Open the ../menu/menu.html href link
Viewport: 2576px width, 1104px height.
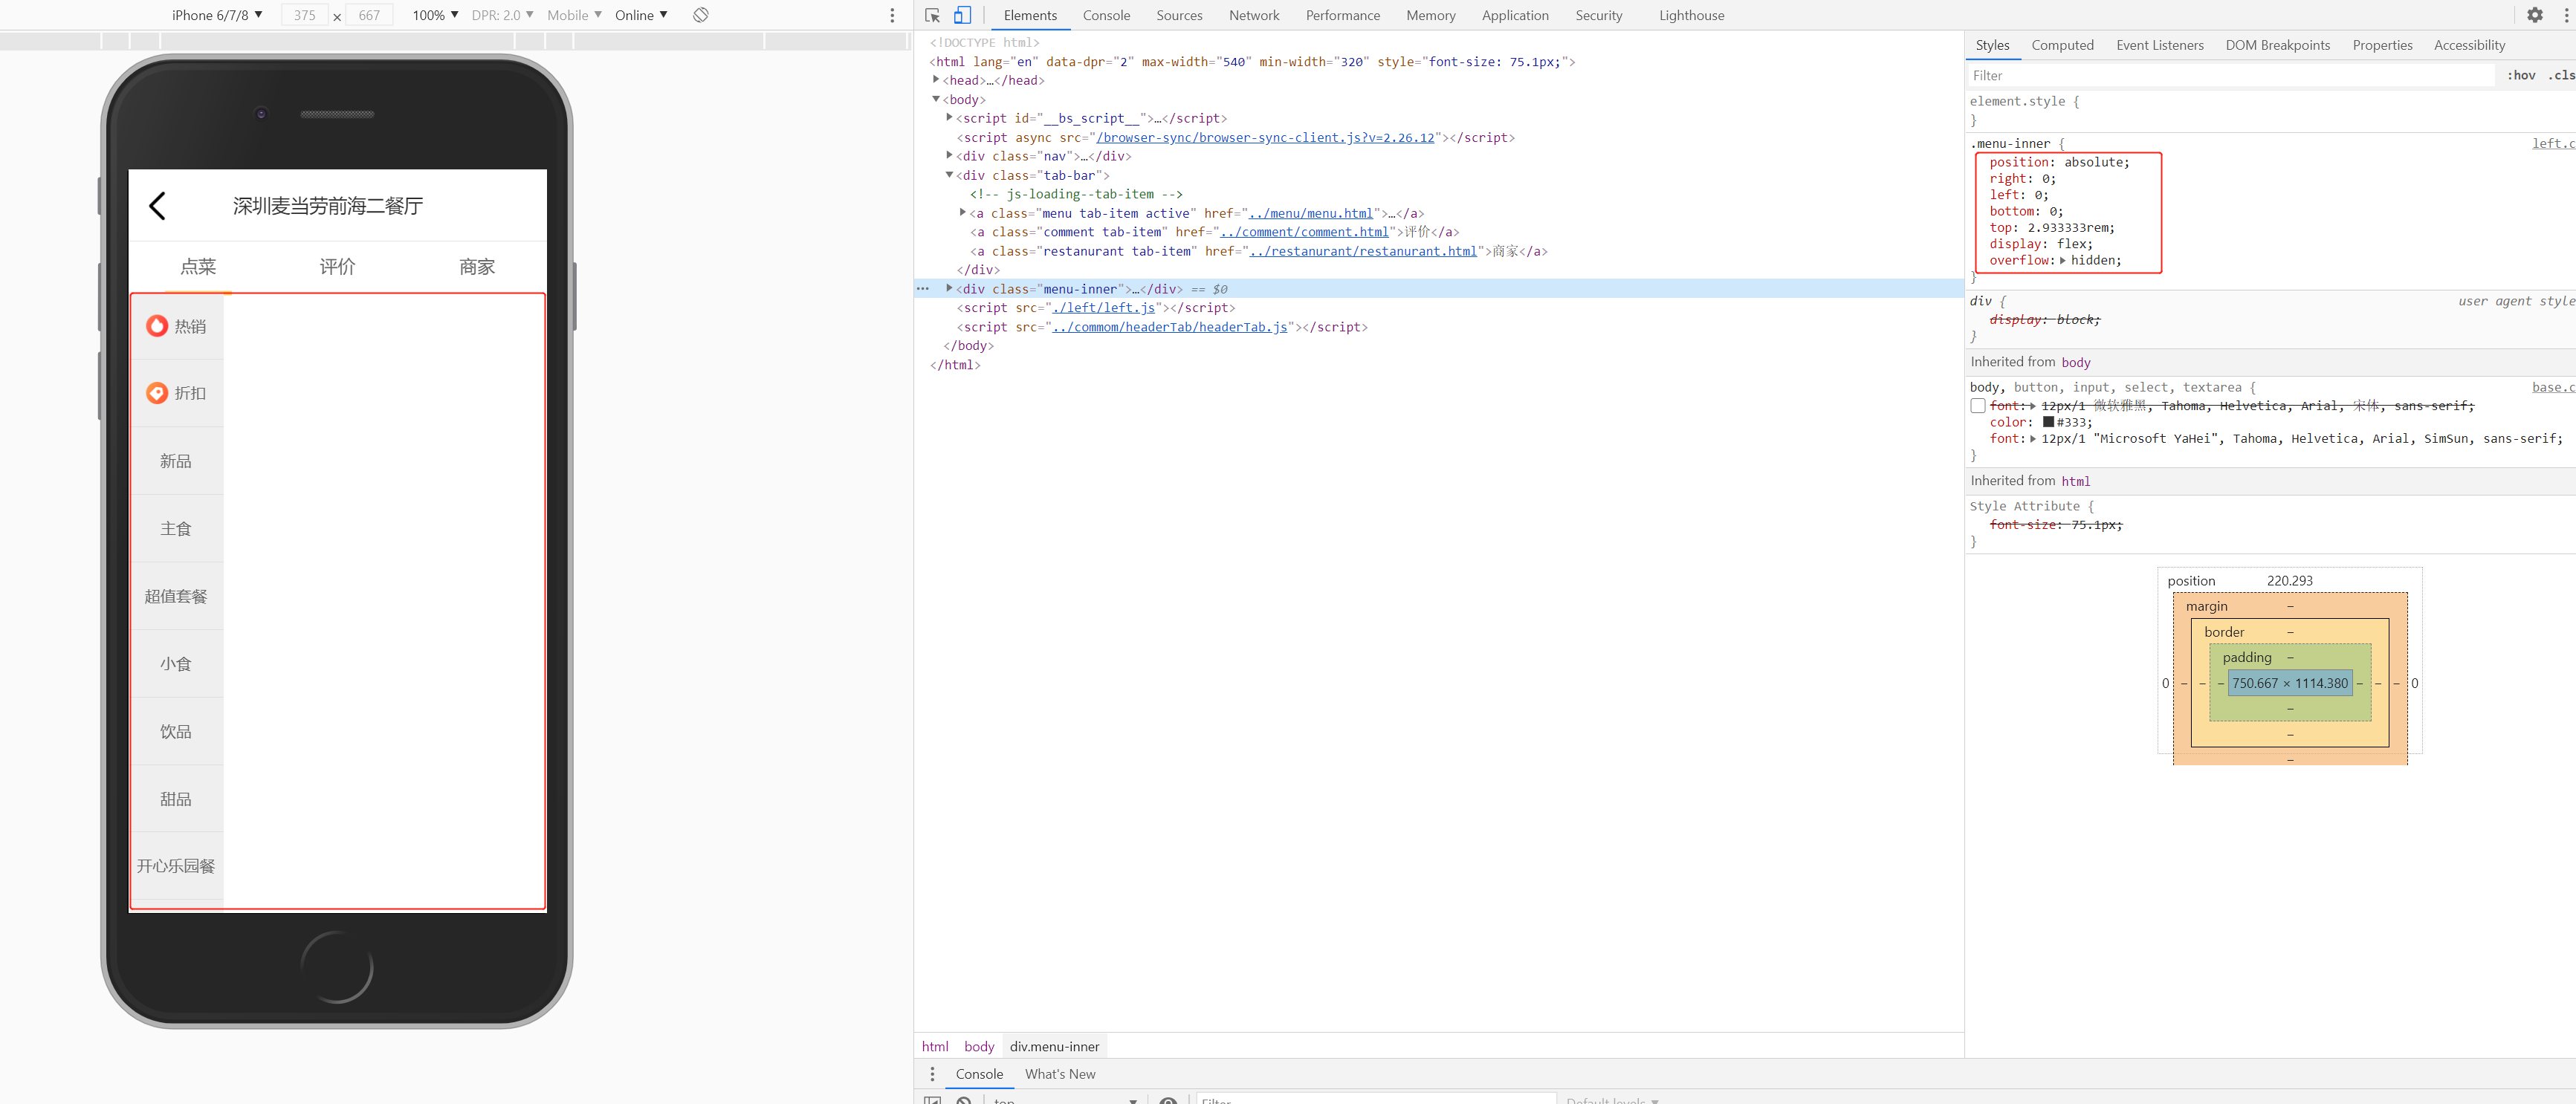1311,213
